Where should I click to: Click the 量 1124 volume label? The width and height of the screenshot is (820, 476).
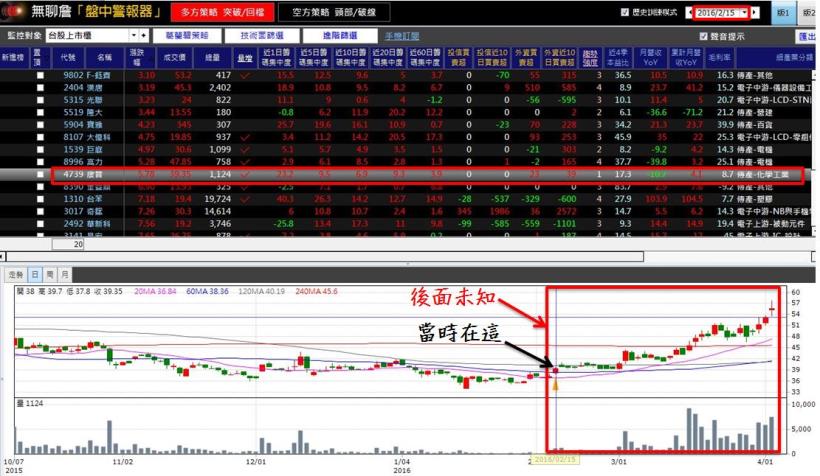(x=30, y=403)
